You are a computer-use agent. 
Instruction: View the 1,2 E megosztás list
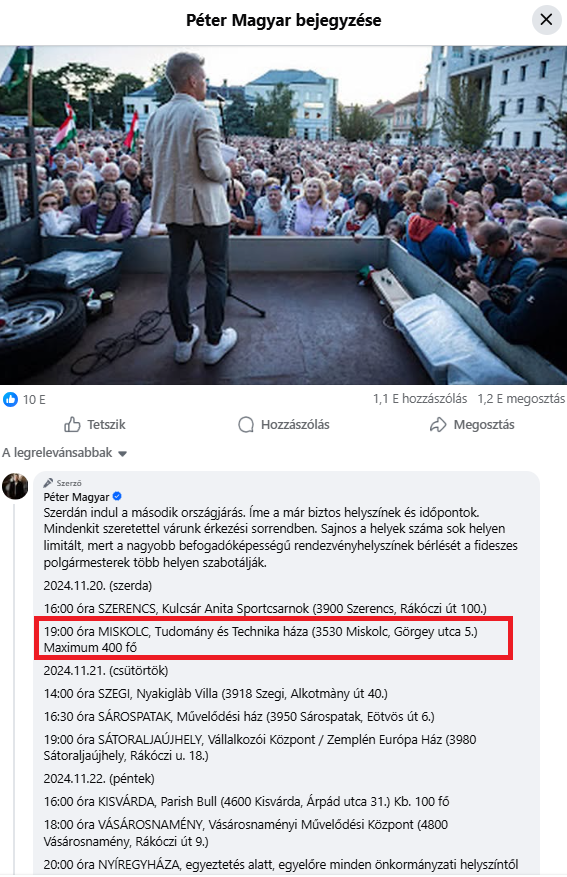521,399
